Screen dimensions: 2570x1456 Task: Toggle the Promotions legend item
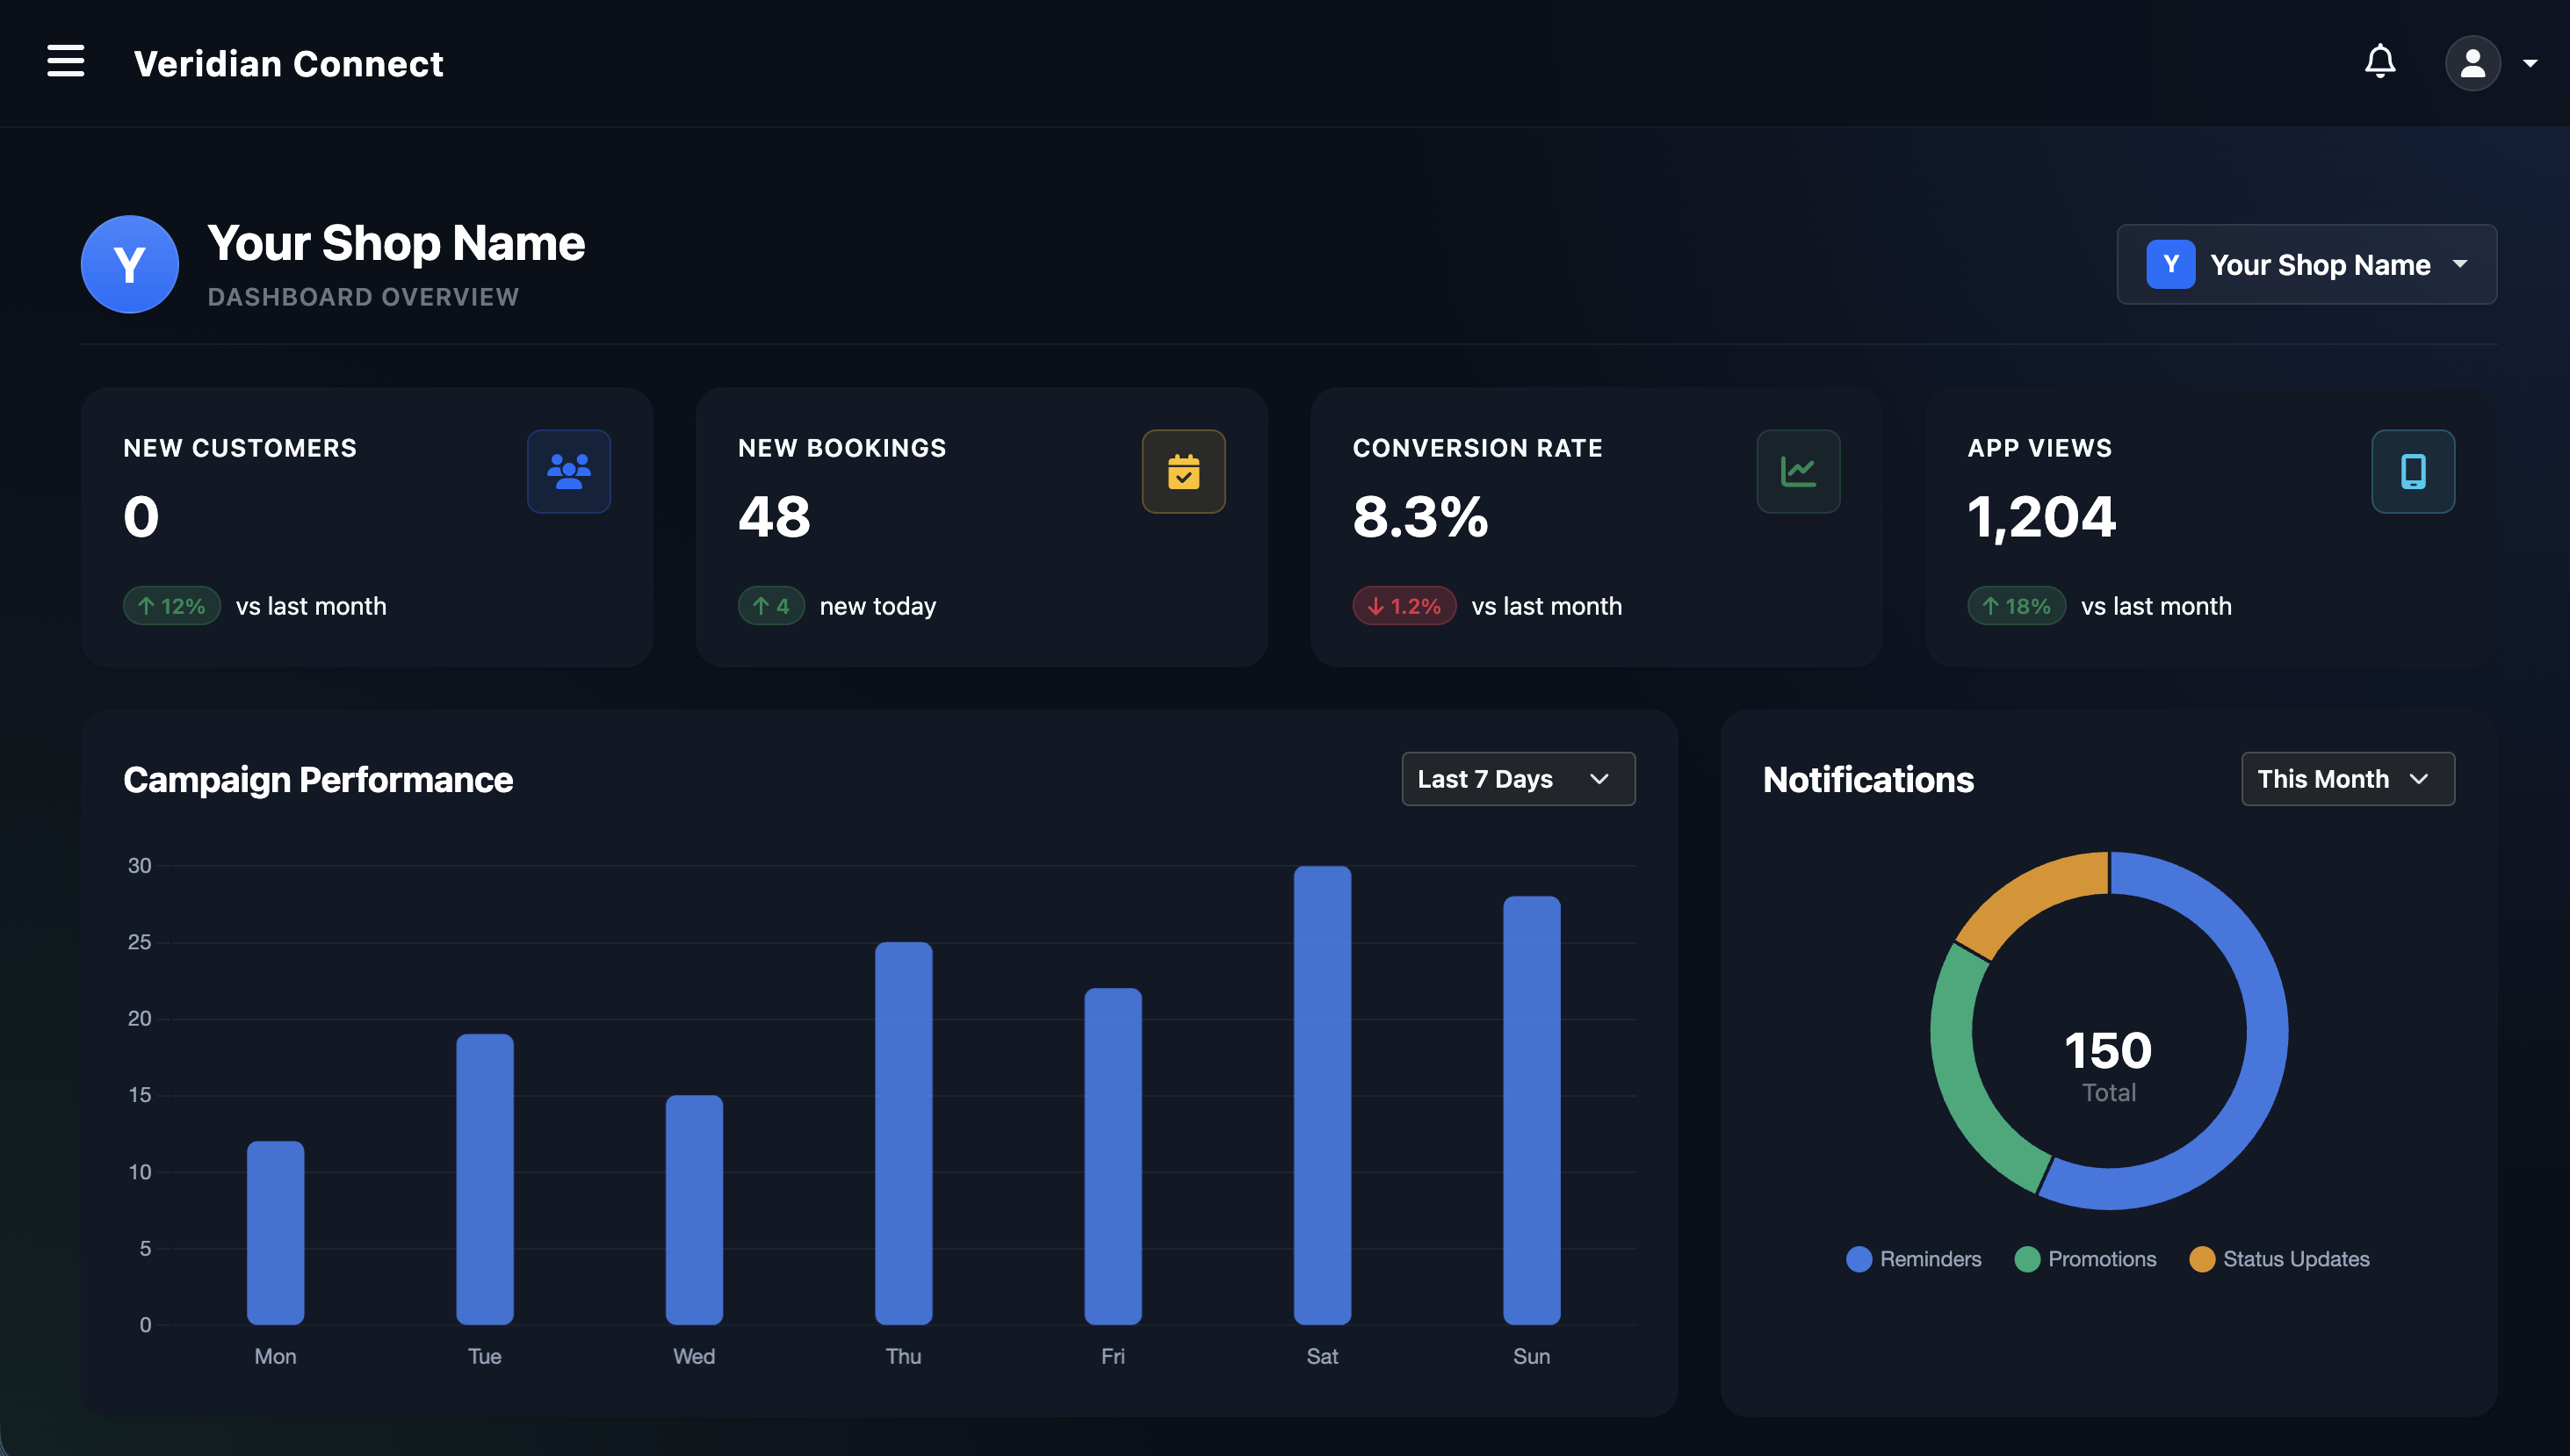2085,1258
